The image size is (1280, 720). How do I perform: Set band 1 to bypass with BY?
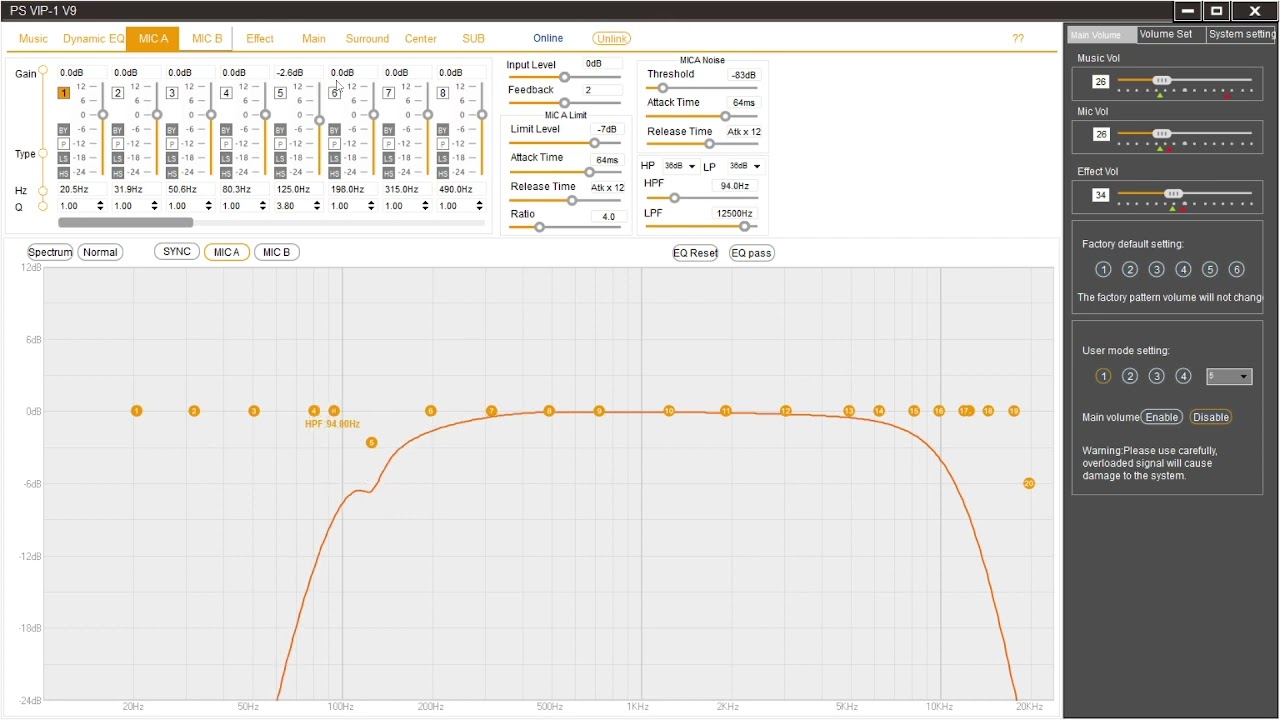[x=64, y=130]
